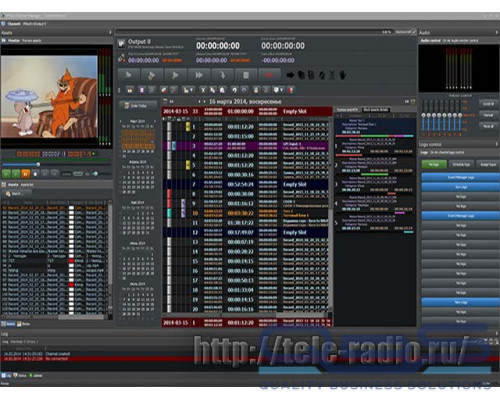Select the purple highlighted playlist row 3

coord(247,146)
